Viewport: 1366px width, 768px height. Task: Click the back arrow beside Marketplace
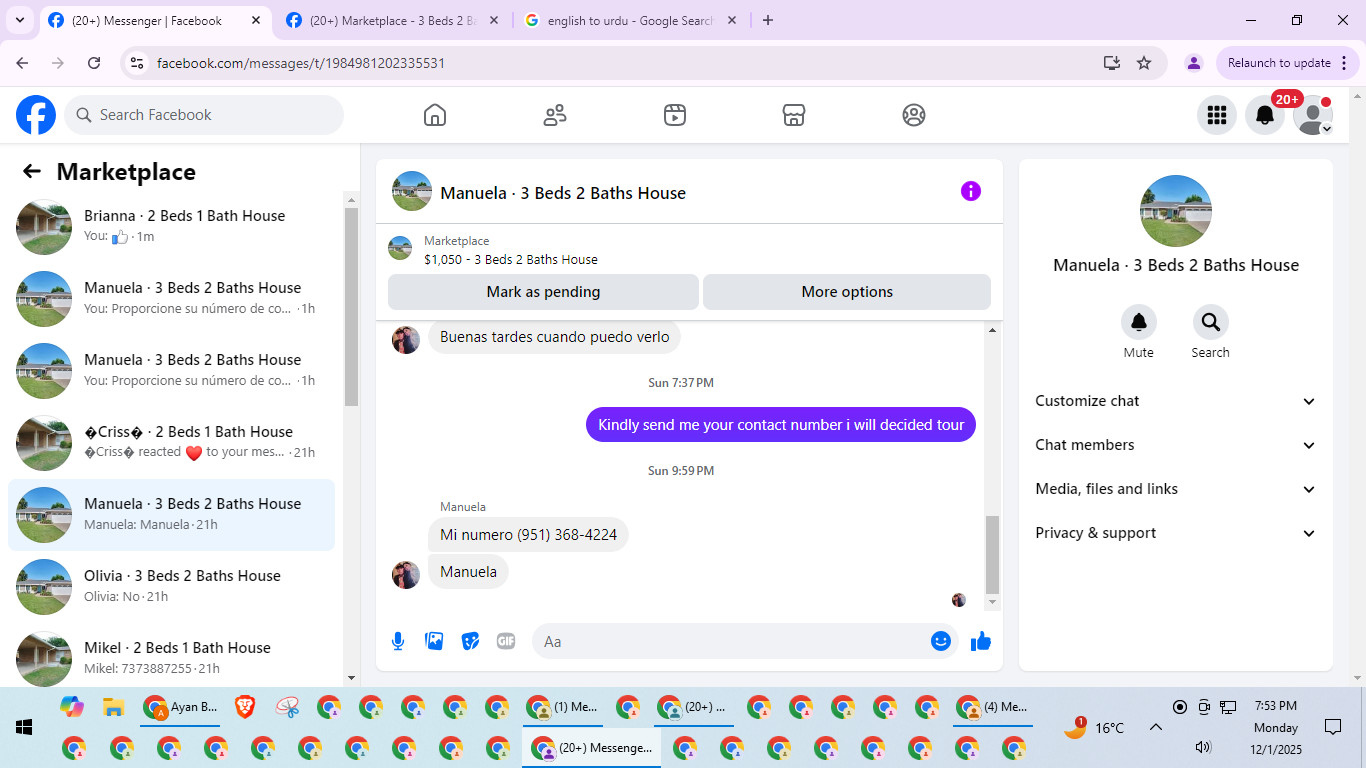(32, 172)
